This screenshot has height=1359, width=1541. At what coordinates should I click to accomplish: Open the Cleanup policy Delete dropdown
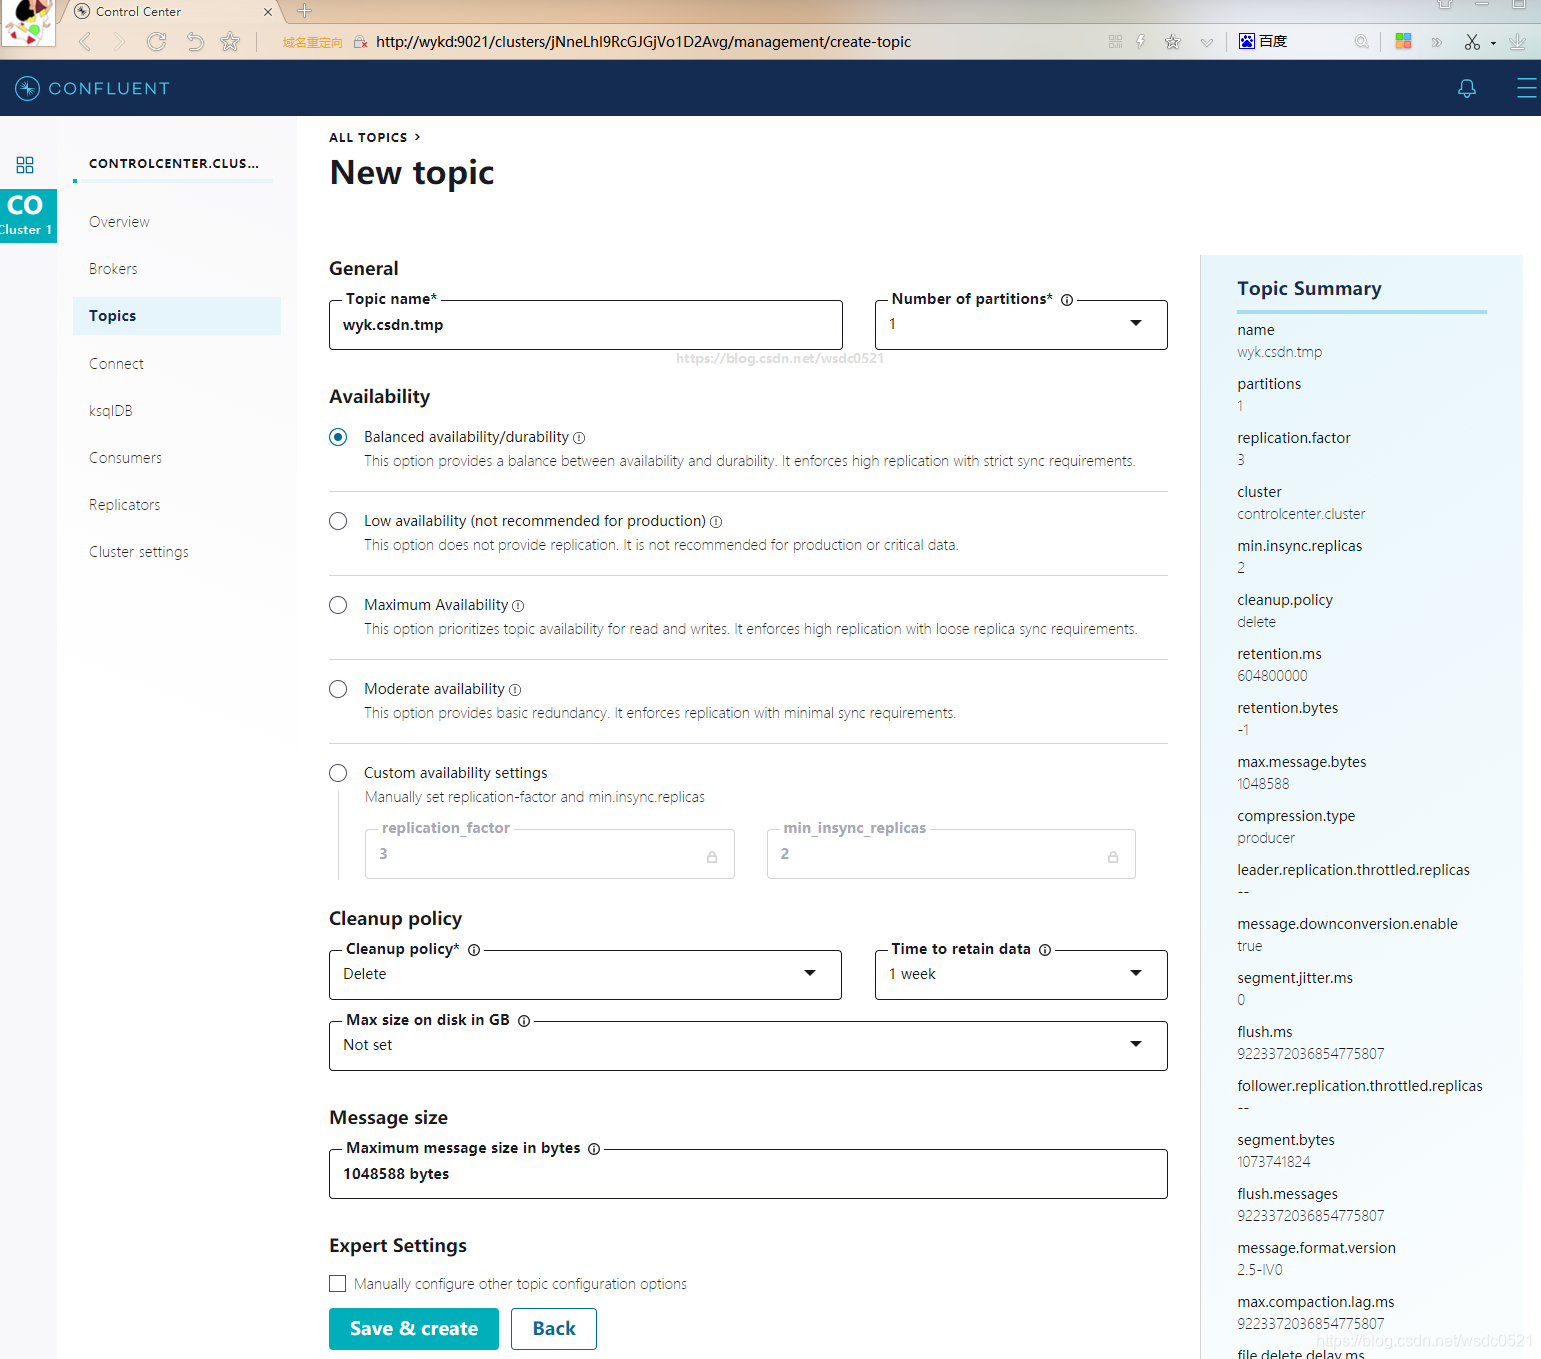[585, 975]
